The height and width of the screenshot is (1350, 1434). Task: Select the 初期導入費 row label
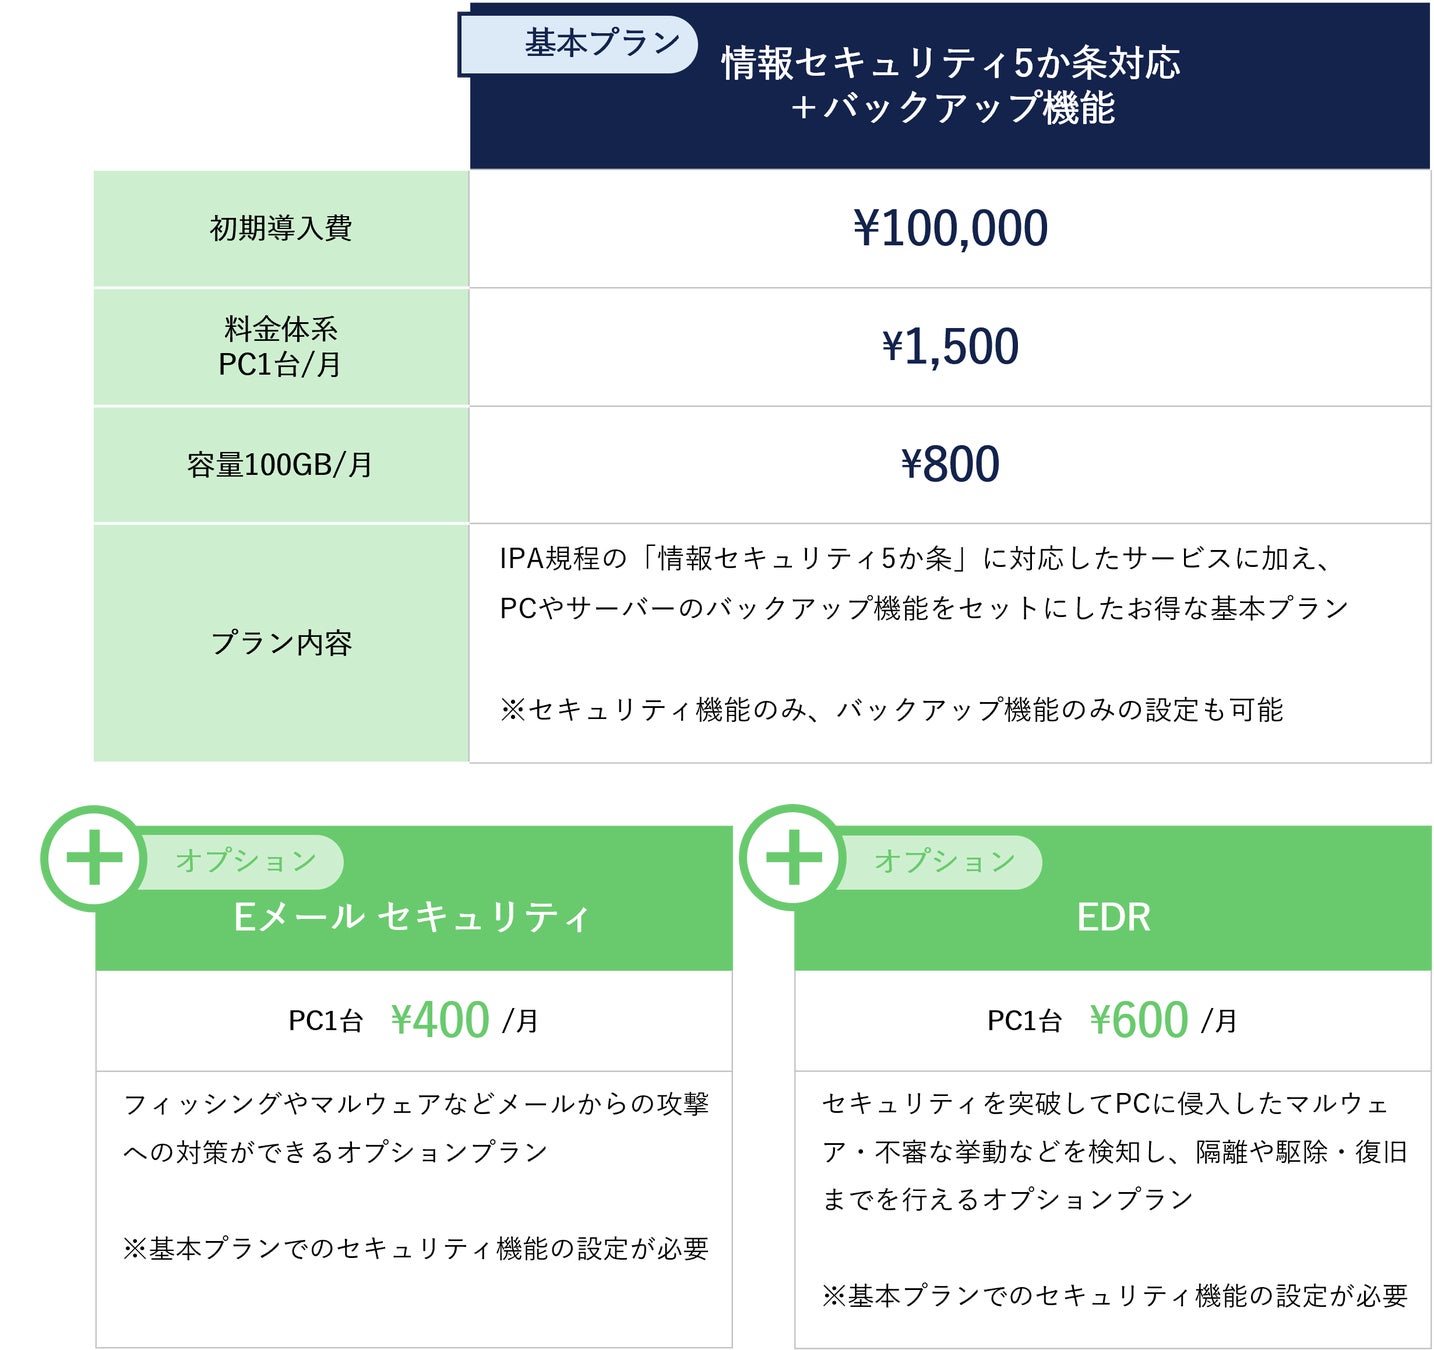click(281, 229)
